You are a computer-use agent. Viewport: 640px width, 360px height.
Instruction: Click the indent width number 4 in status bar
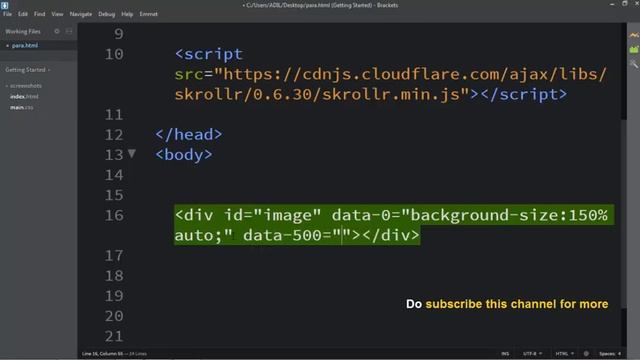point(619,353)
